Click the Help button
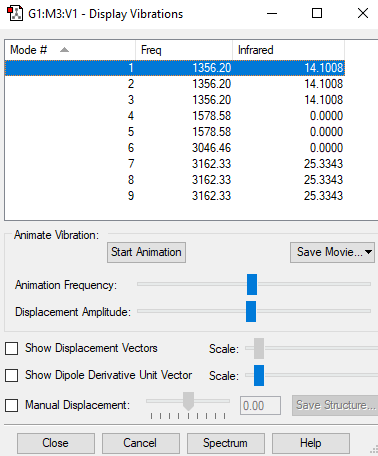 pos(311,443)
